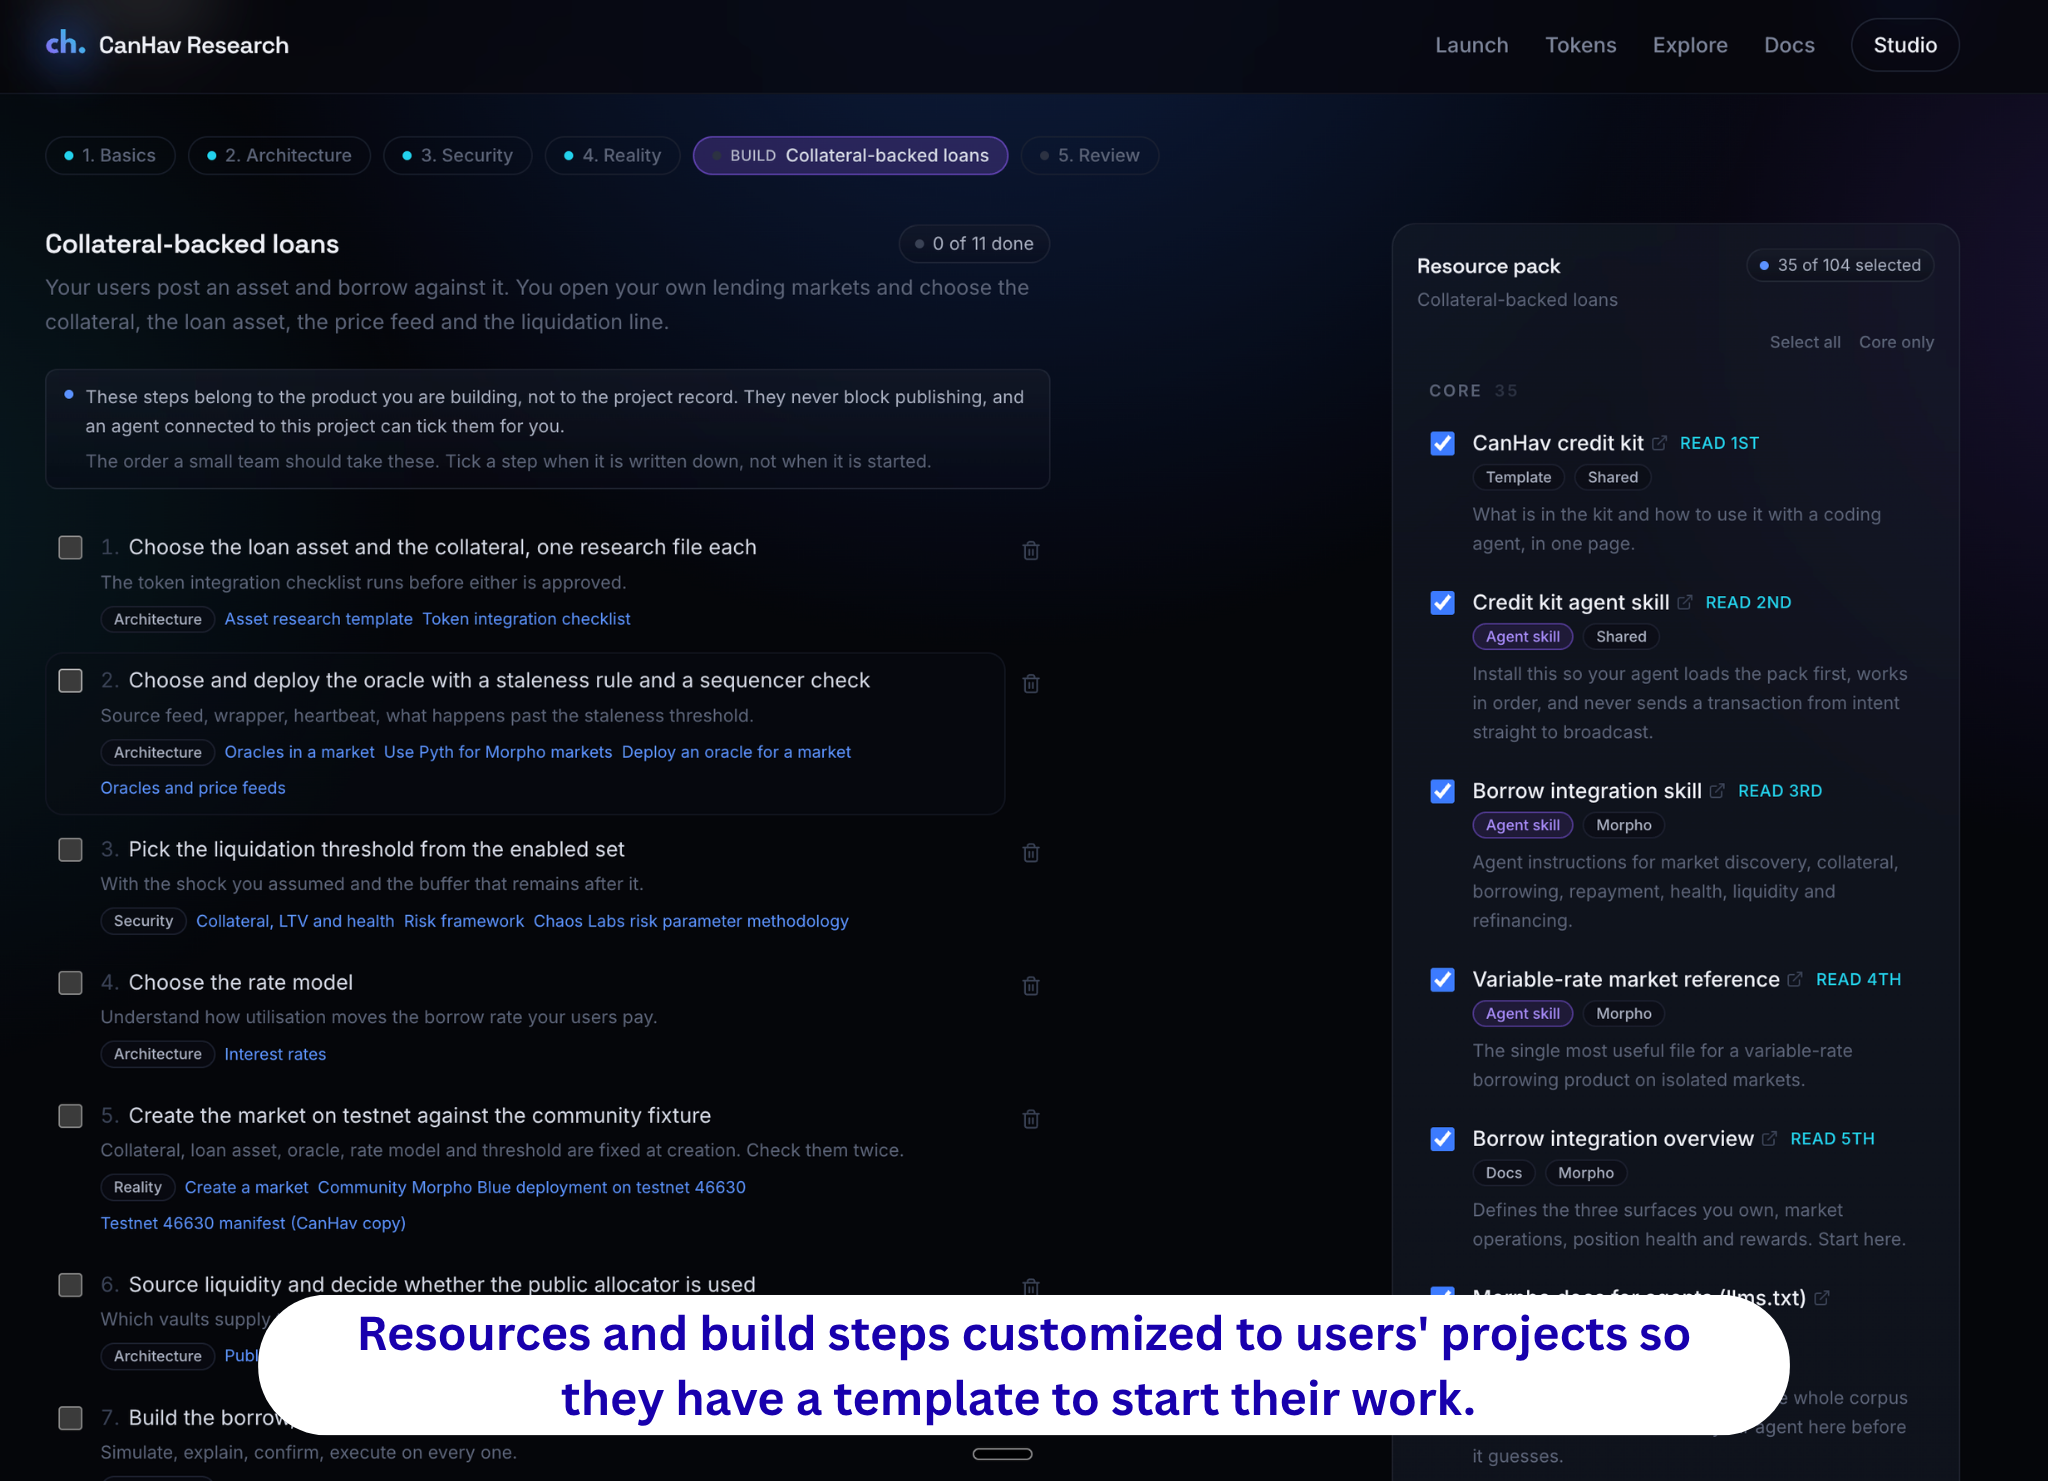Viewport: 2048px width, 1481px height.
Task: Mark Choose the rate model as done
Action: (70, 982)
